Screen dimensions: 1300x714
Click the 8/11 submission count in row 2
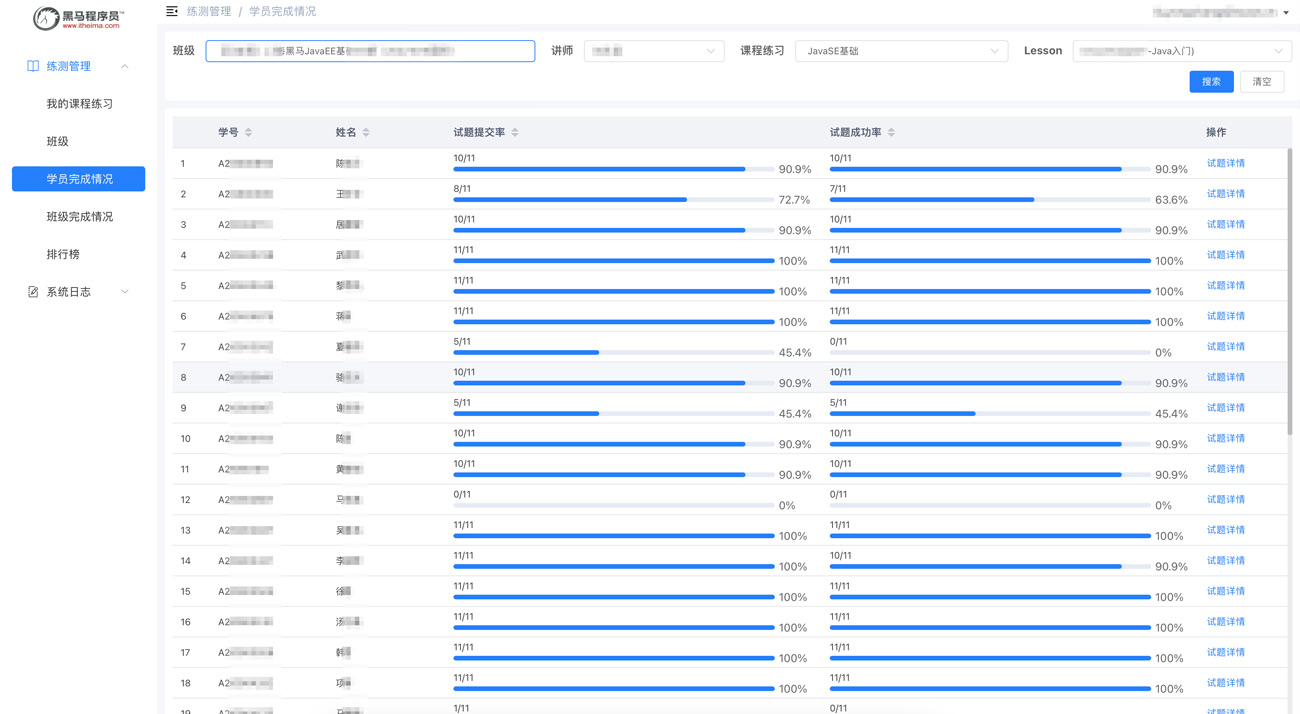tap(462, 189)
